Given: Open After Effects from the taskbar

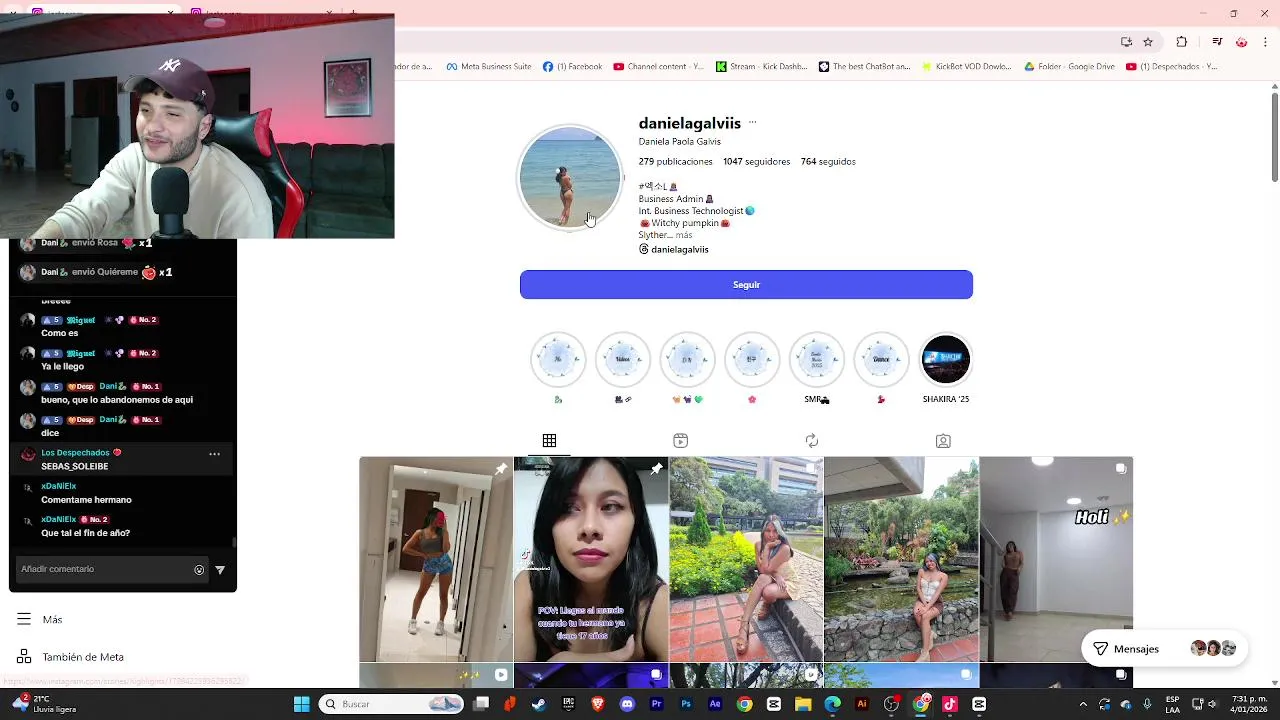Looking at the screenshot, I should coord(715,704).
